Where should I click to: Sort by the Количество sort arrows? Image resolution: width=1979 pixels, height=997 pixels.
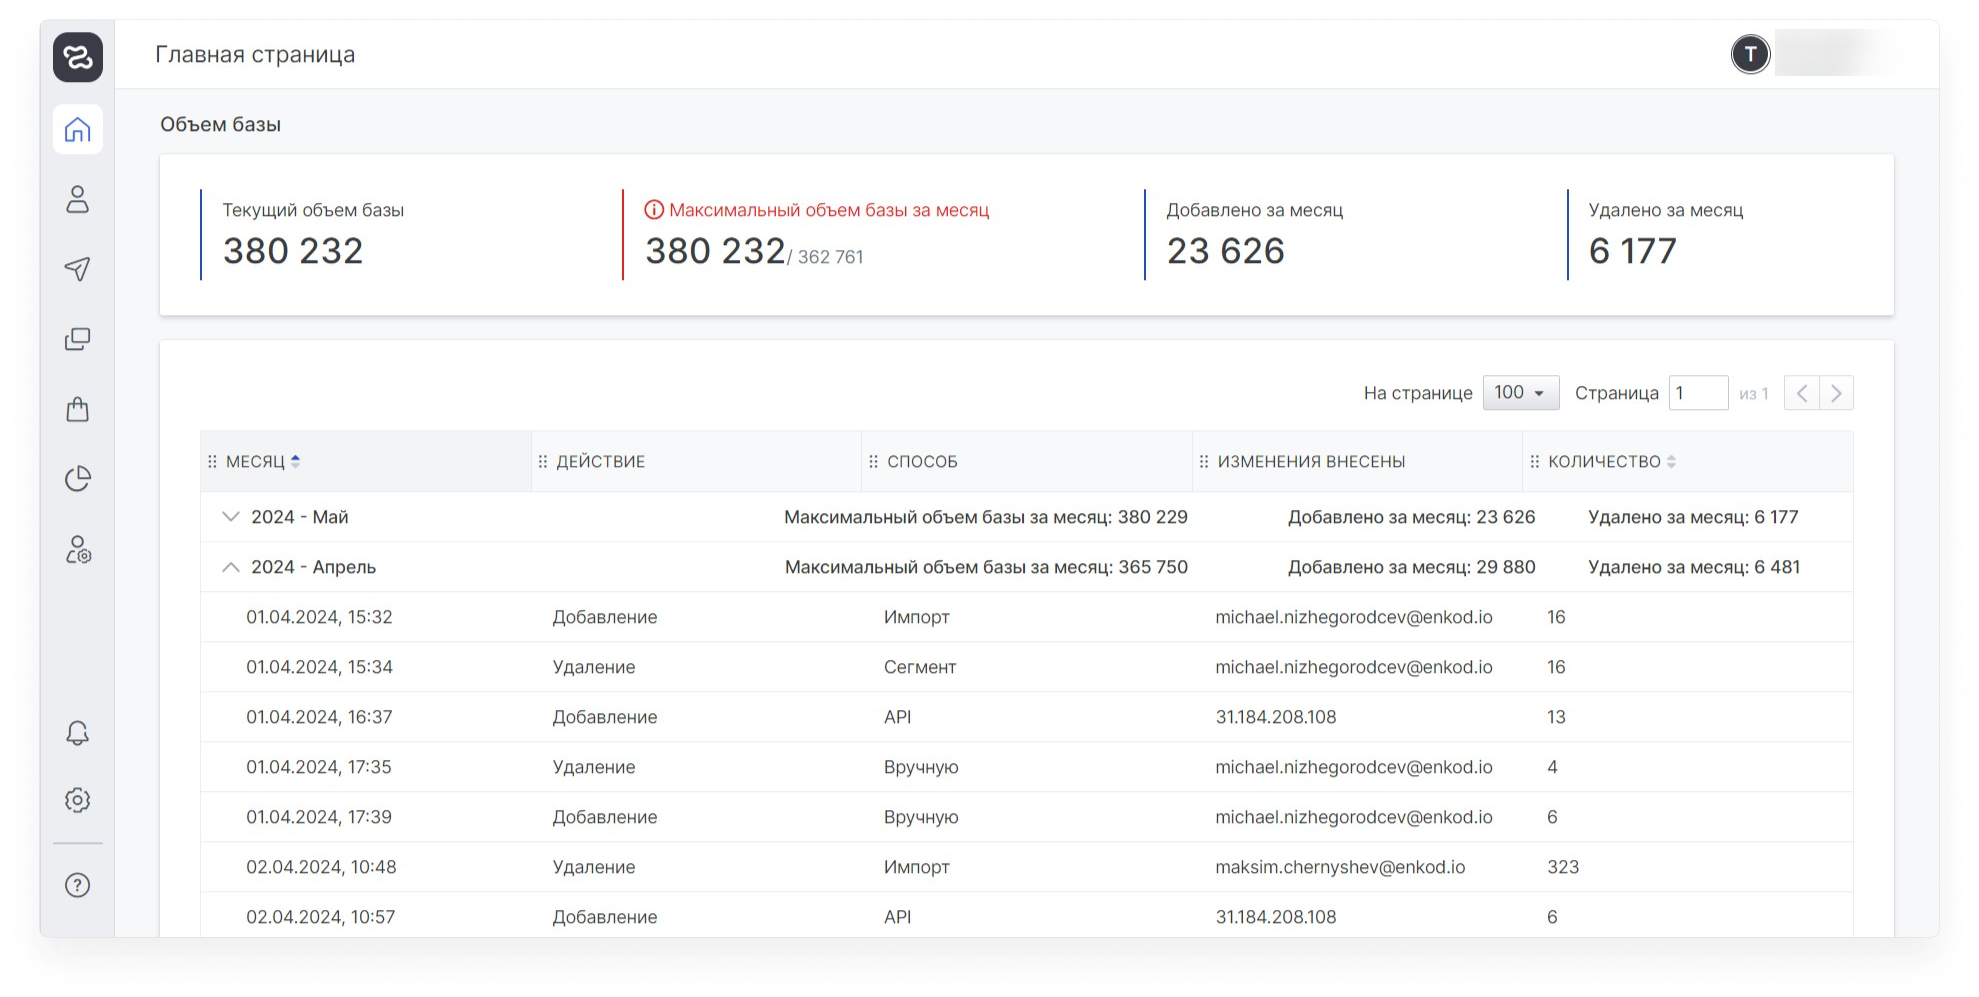(1671, 461)
